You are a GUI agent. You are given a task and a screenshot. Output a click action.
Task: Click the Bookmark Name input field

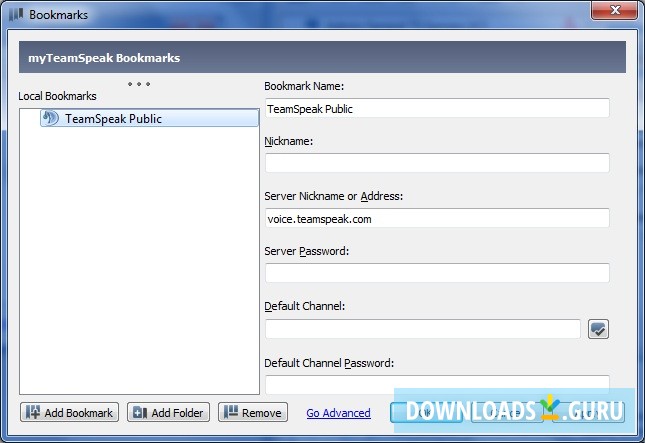tap(437, 108)
